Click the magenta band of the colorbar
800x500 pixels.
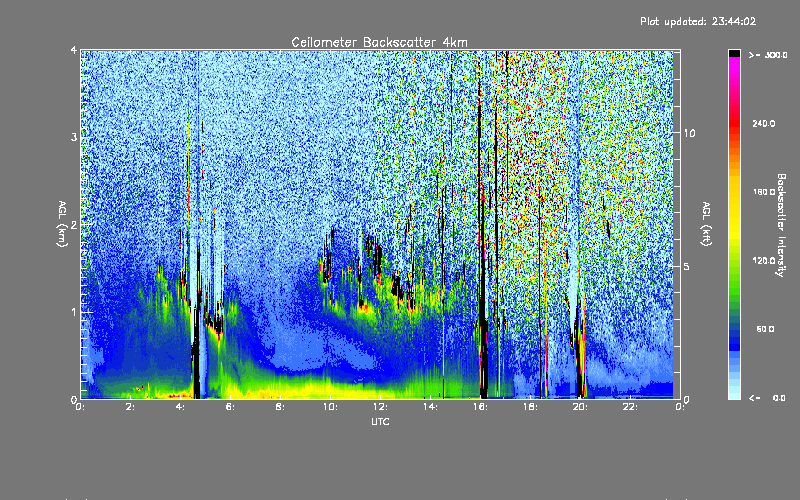coord(734,66)
